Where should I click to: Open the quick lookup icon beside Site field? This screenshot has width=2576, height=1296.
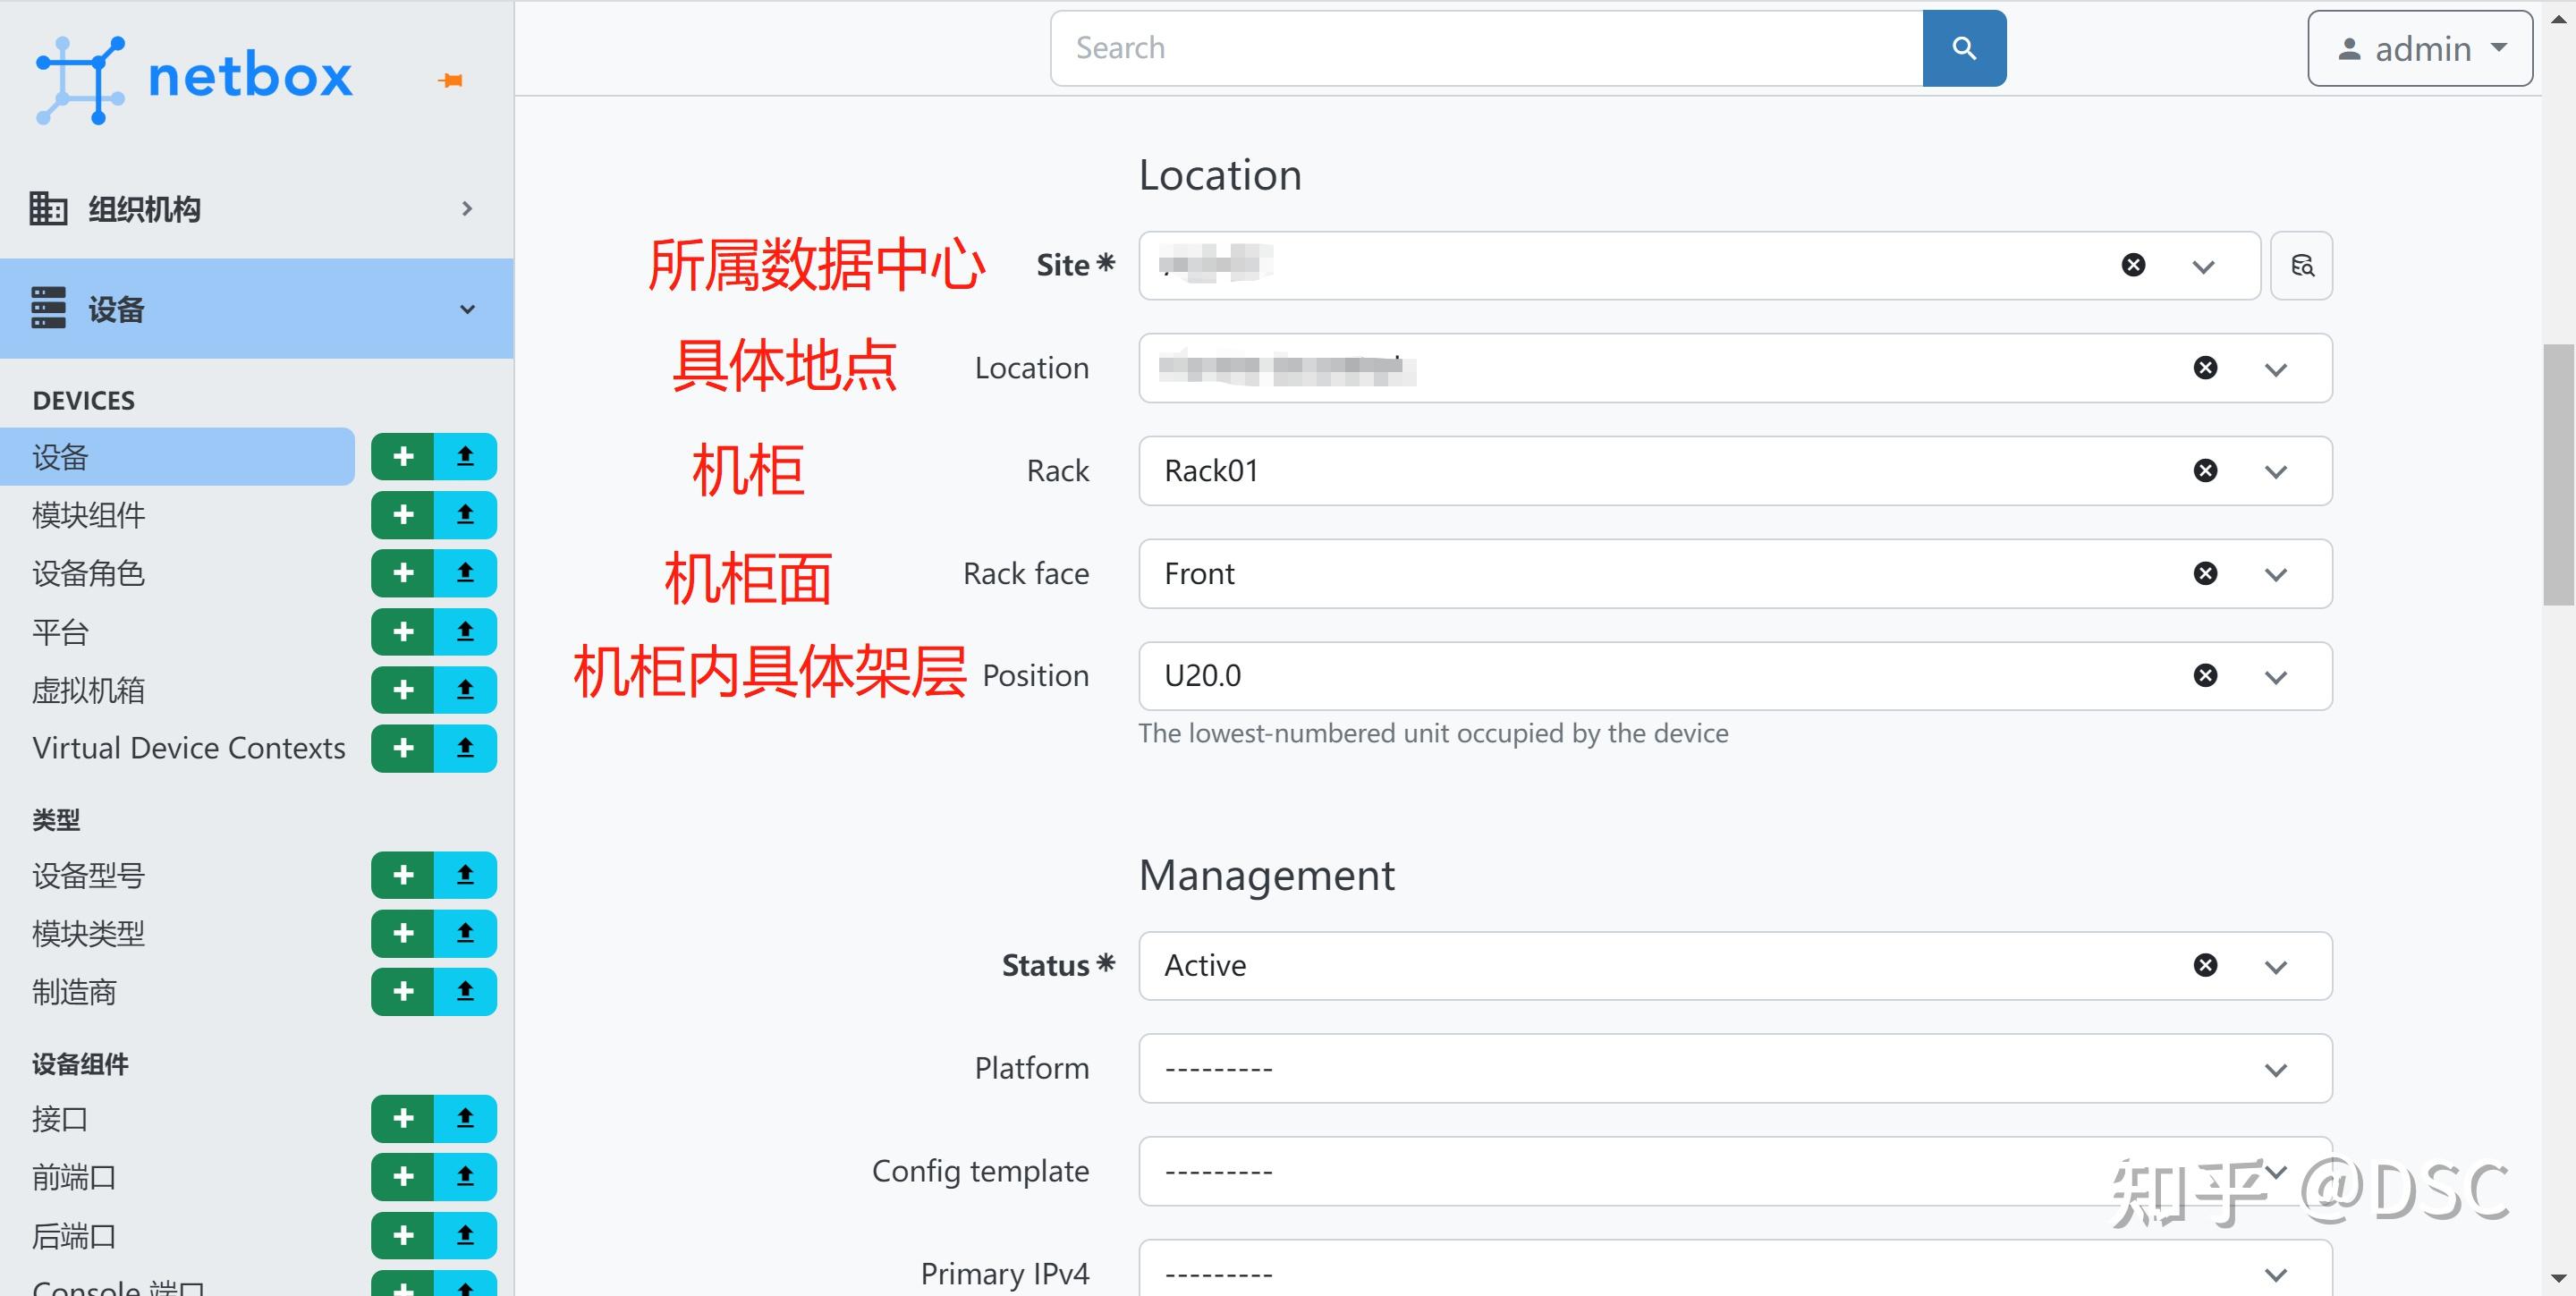(2301, 265)
